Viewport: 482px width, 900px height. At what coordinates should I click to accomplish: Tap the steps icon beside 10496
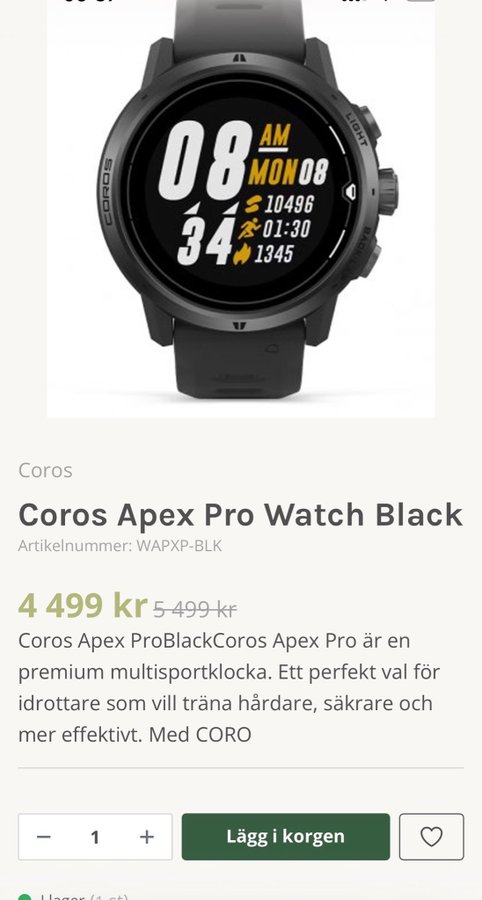point(253,203)
